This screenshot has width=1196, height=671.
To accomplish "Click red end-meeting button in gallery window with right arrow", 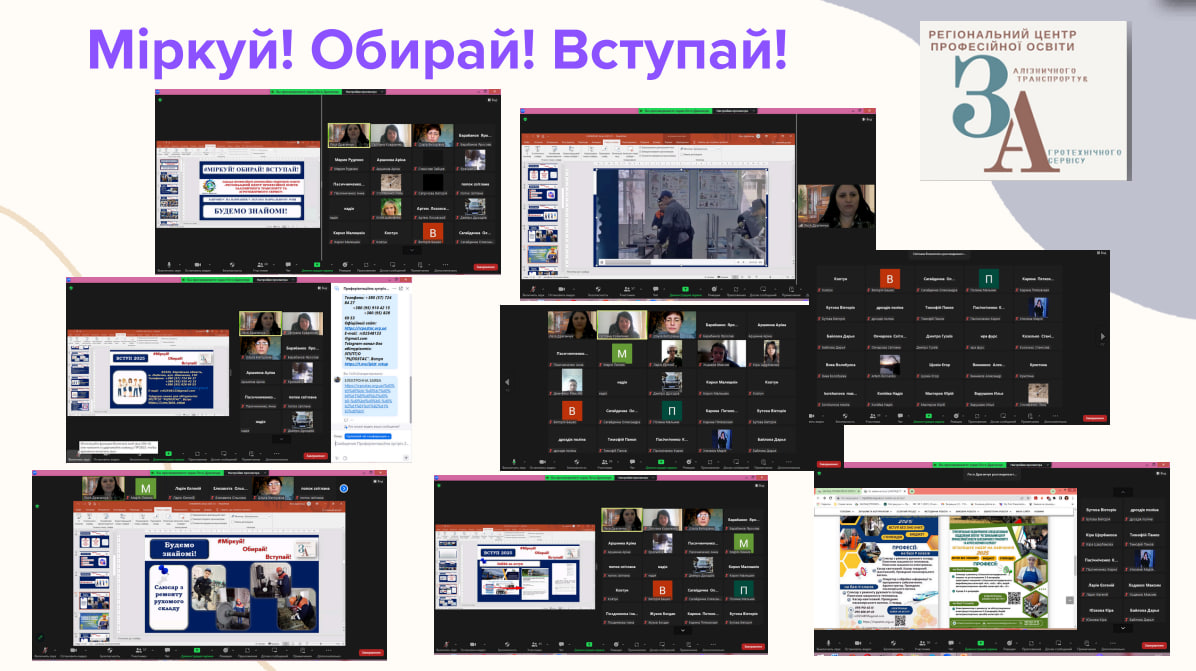I will [1095, 419].
